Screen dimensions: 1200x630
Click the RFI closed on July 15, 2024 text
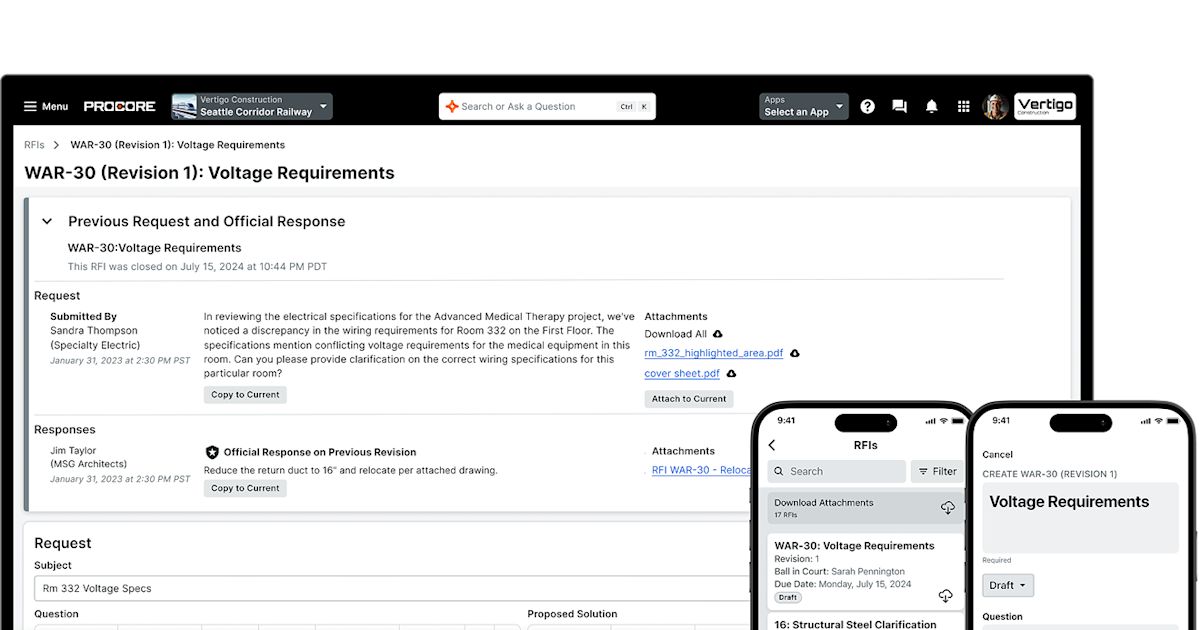197,267
